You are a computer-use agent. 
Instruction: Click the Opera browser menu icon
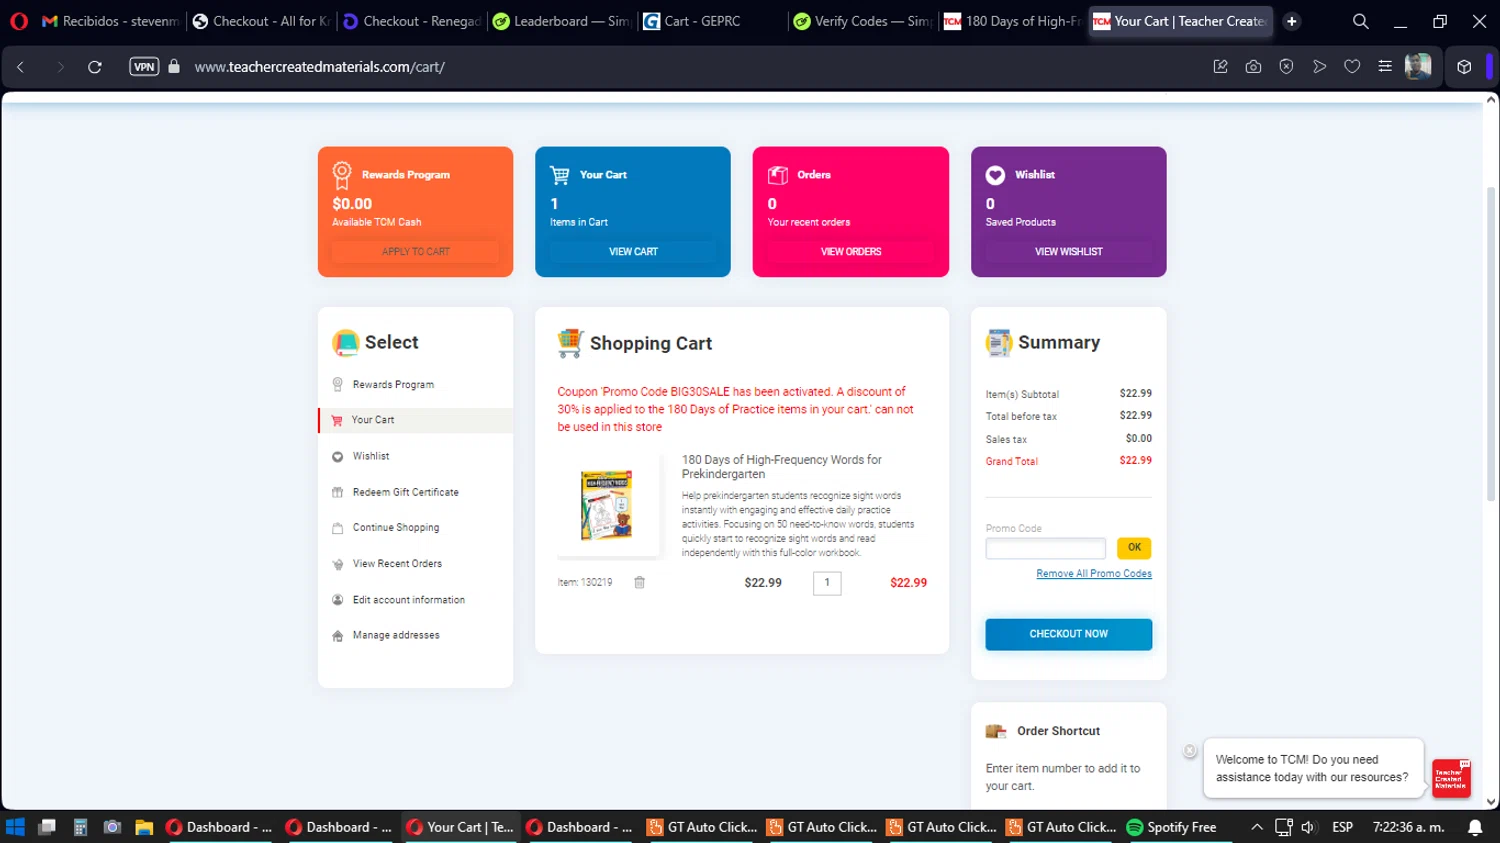(19, 21)
